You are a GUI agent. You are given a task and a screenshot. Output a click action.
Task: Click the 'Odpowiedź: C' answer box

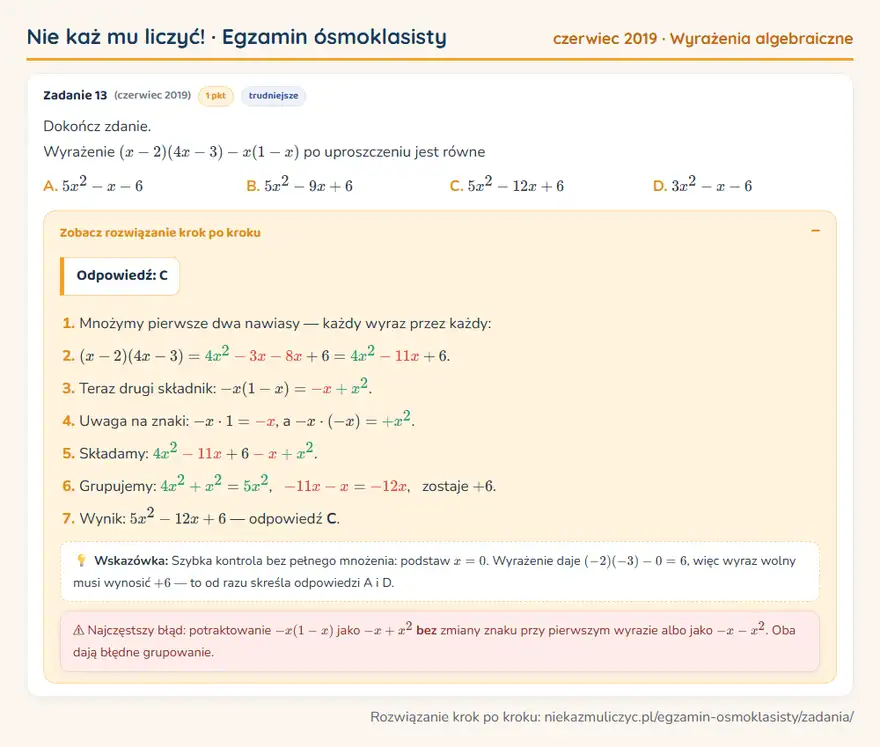point(120,276)
